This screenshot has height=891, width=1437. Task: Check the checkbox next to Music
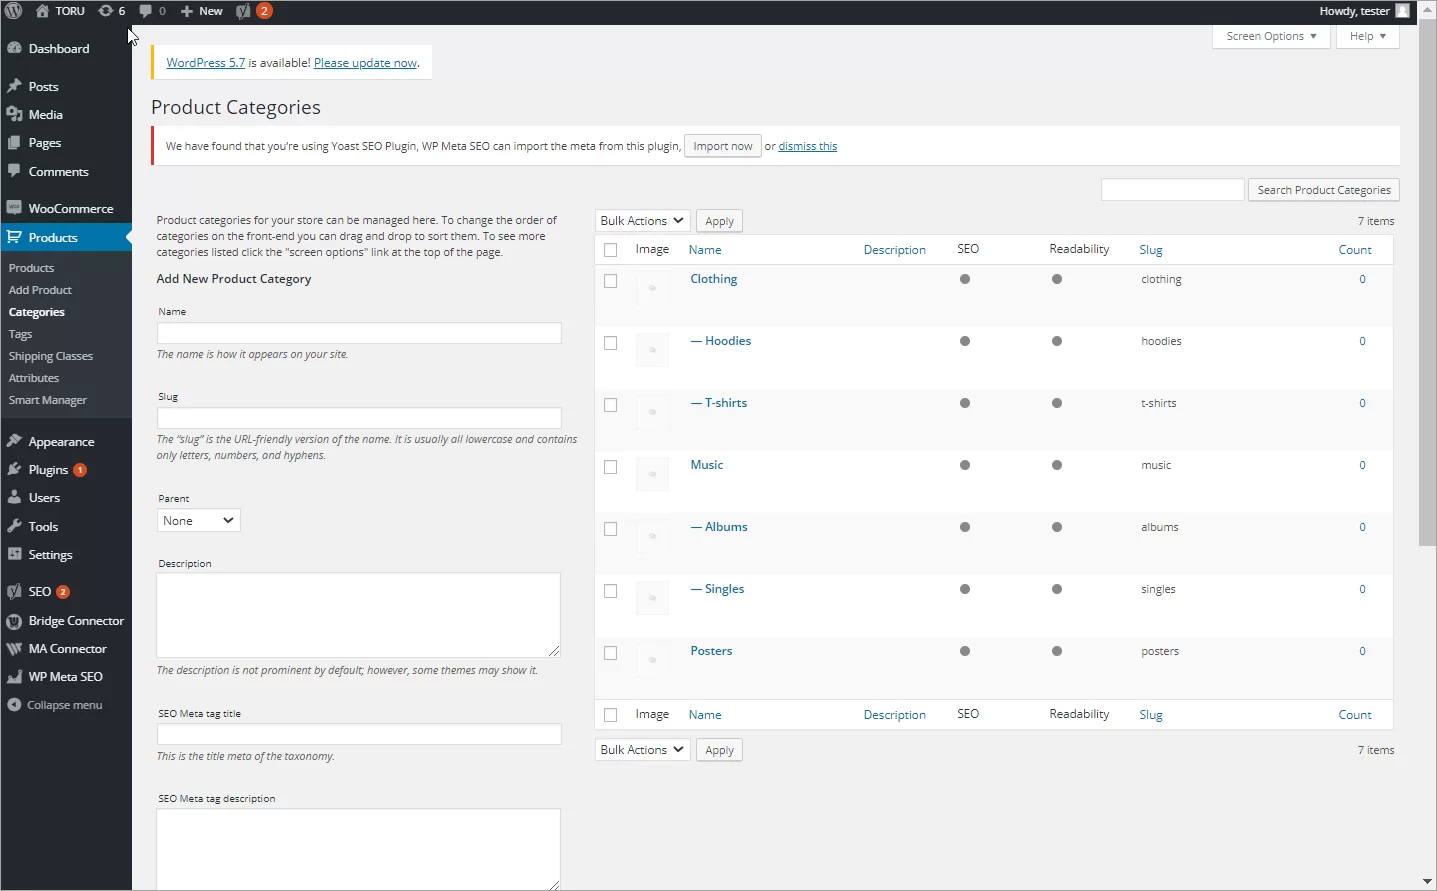[x=611, y=467]
